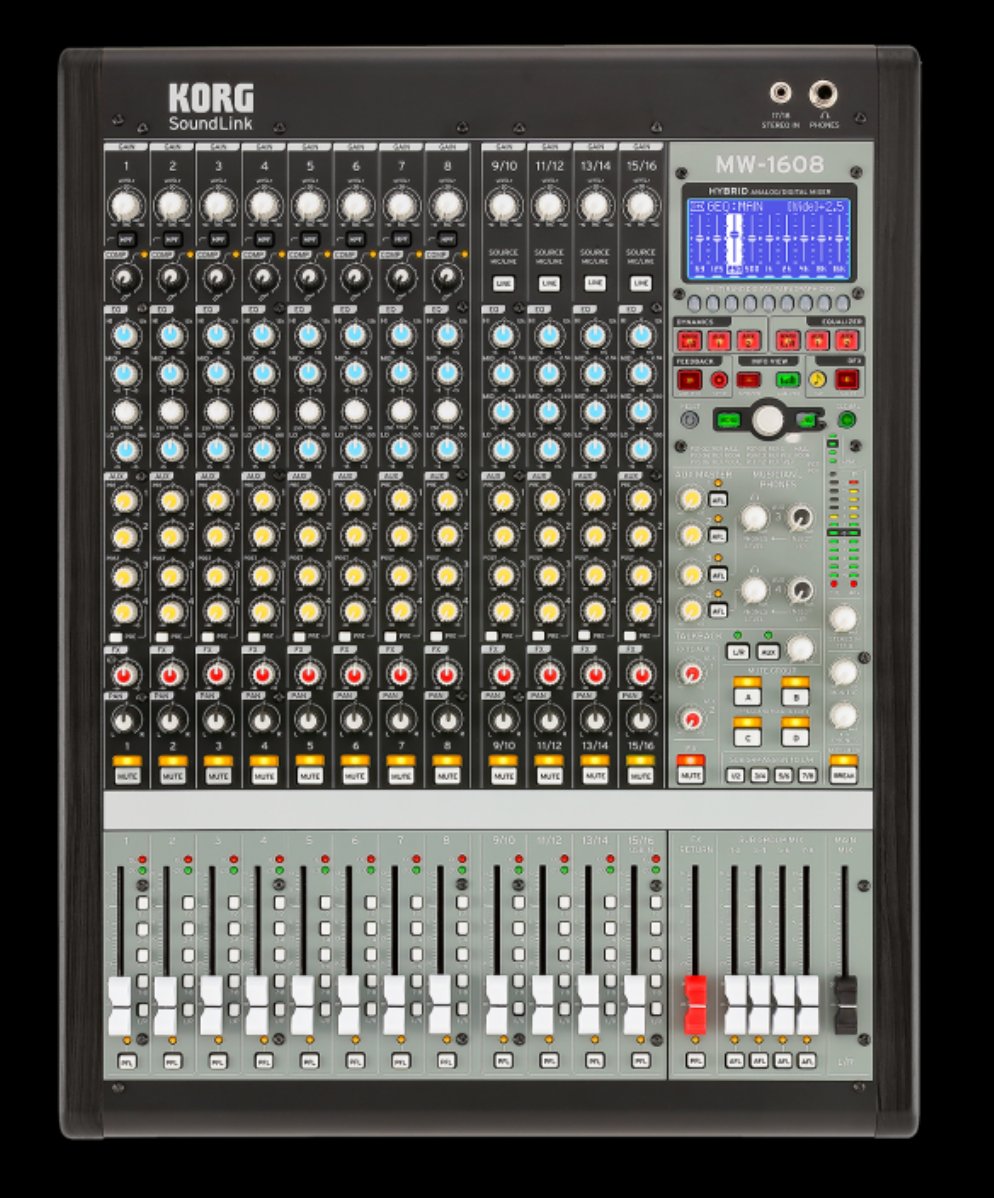The height and width of the screenshot is (1198, 994).
Task: Adjust channel 8 PAN knob
Action: pos(447,720)
